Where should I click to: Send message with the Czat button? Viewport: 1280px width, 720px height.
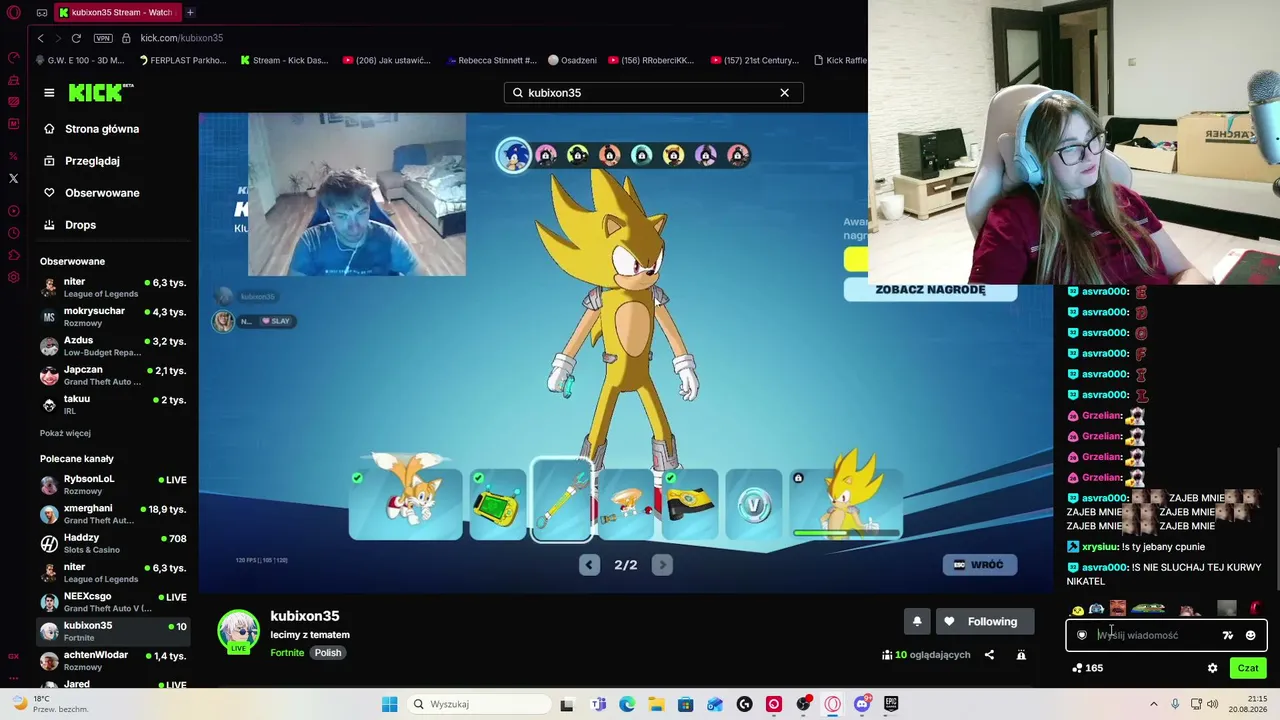tap(1248, 668)
